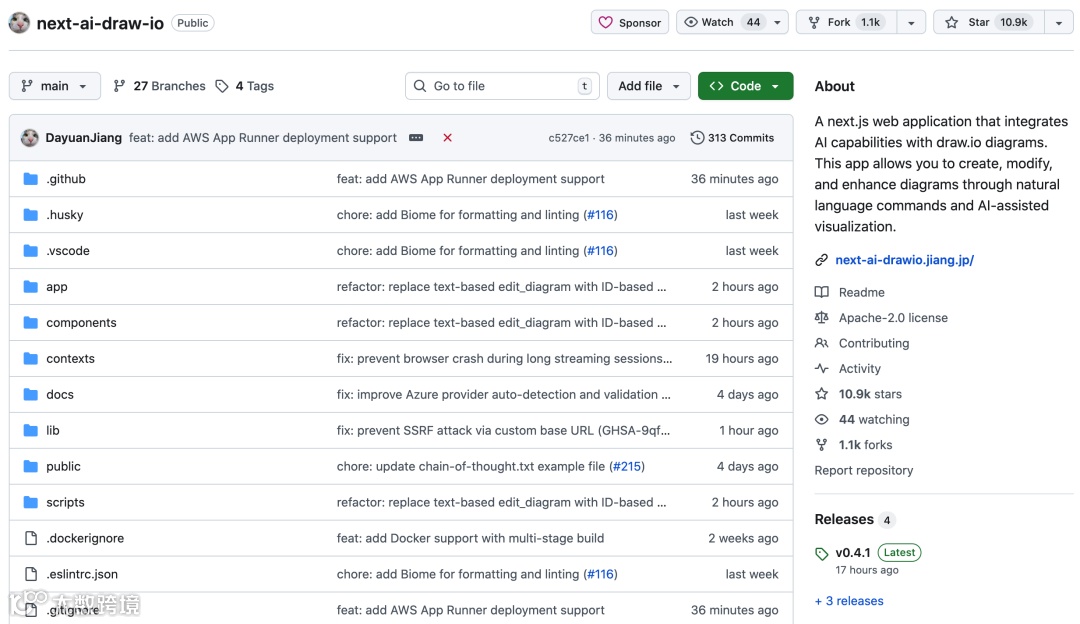1080x624 pixels.
Task: Open the star lists dropdown arrow
Action: tap(1058, 22)
